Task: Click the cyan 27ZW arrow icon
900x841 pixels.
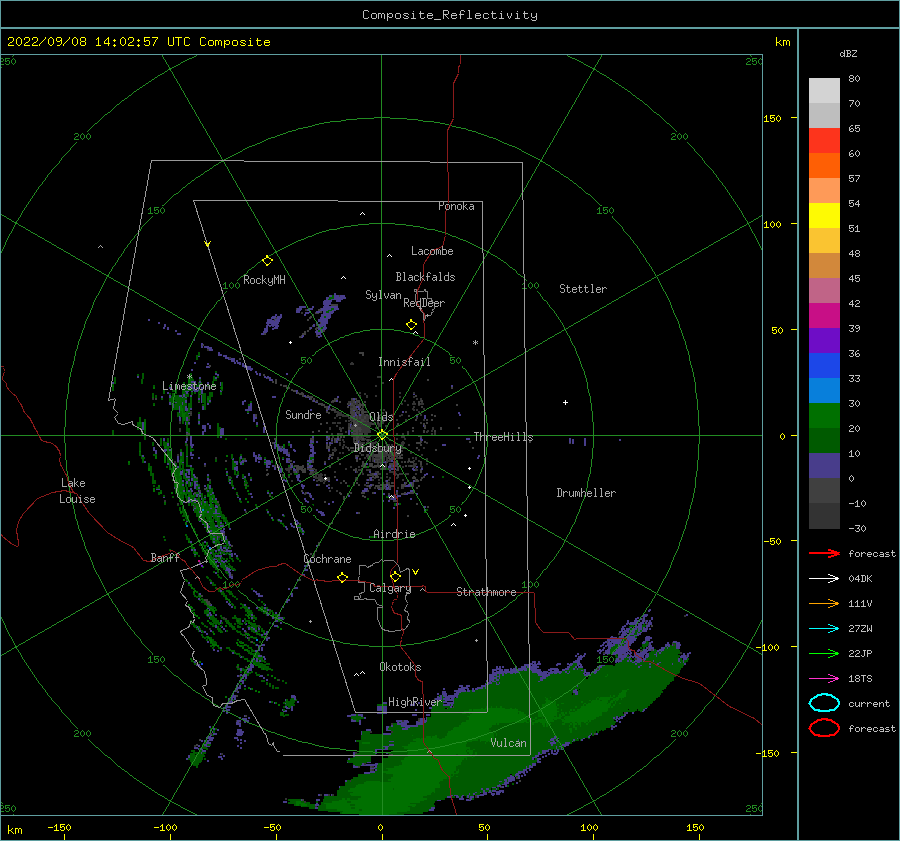Action: [824, 629]
